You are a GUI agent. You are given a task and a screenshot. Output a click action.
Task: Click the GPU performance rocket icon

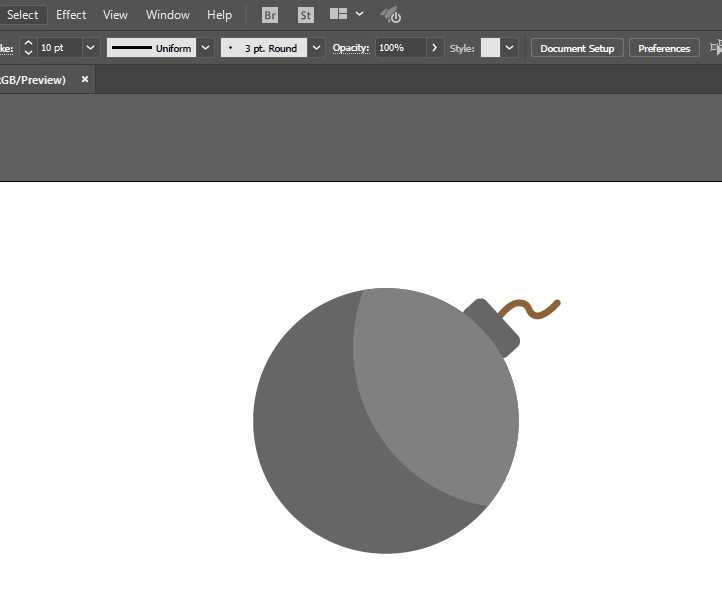[x=391, y=15]
